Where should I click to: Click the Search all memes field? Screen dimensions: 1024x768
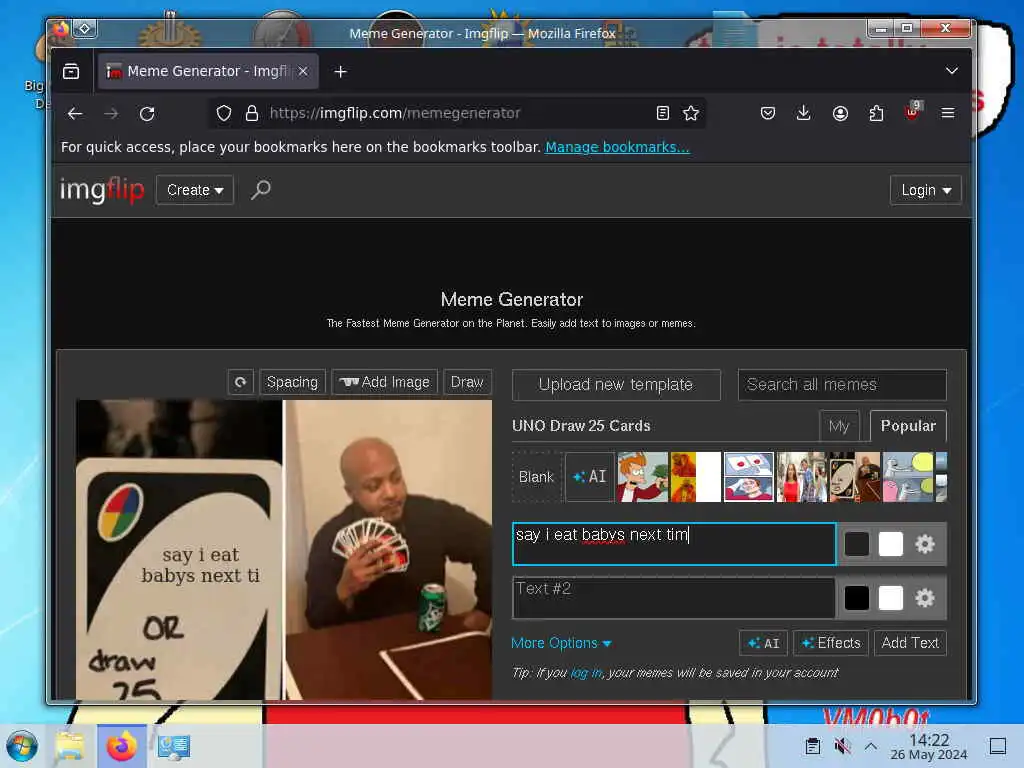[842, 385]
